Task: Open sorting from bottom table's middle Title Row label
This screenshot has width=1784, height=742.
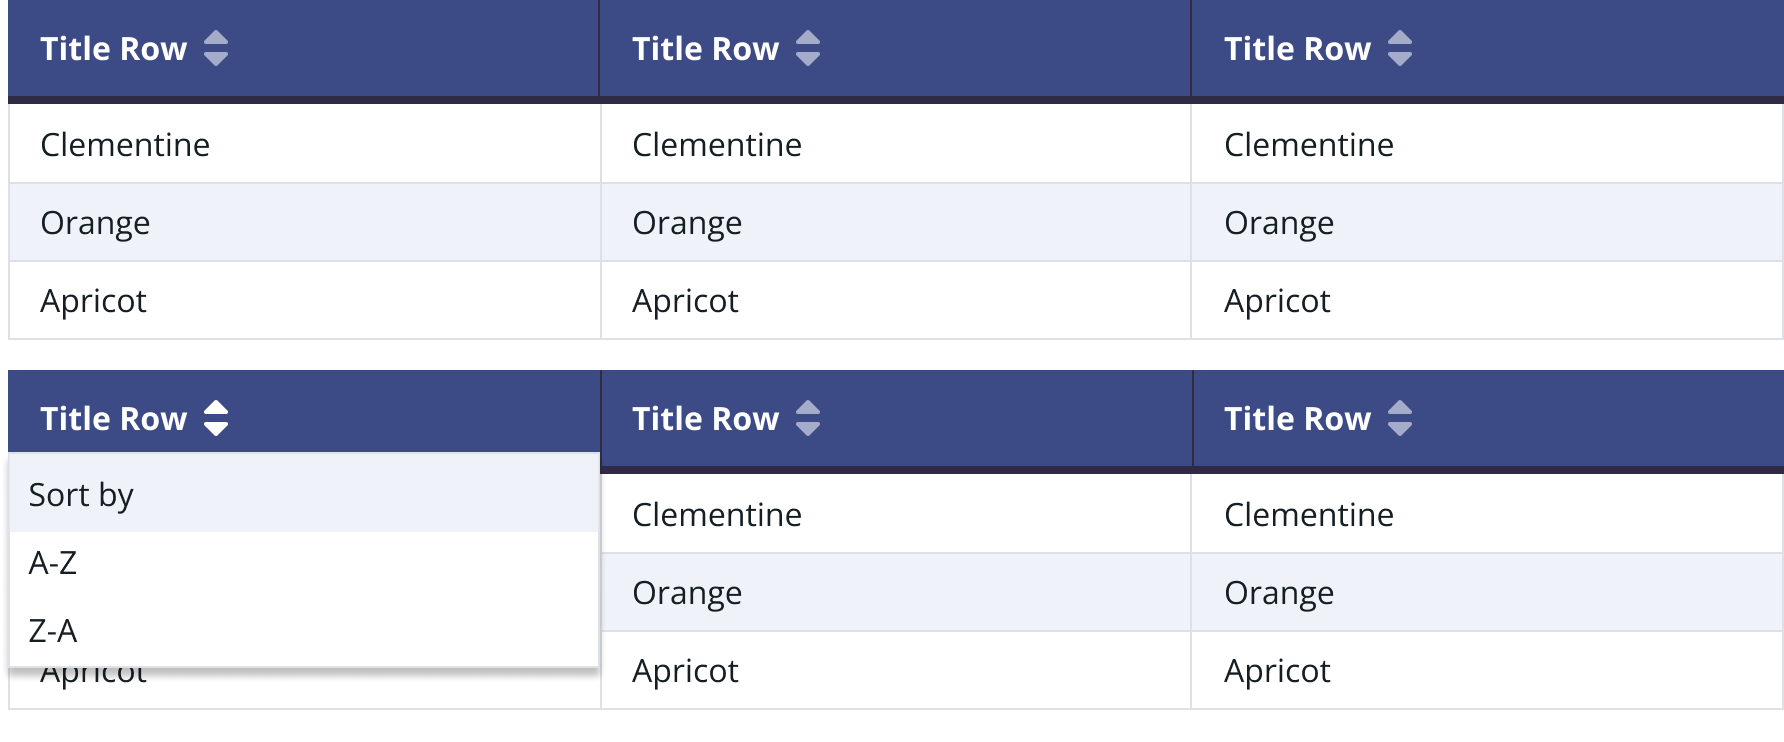Action: (x=705, y=419)
